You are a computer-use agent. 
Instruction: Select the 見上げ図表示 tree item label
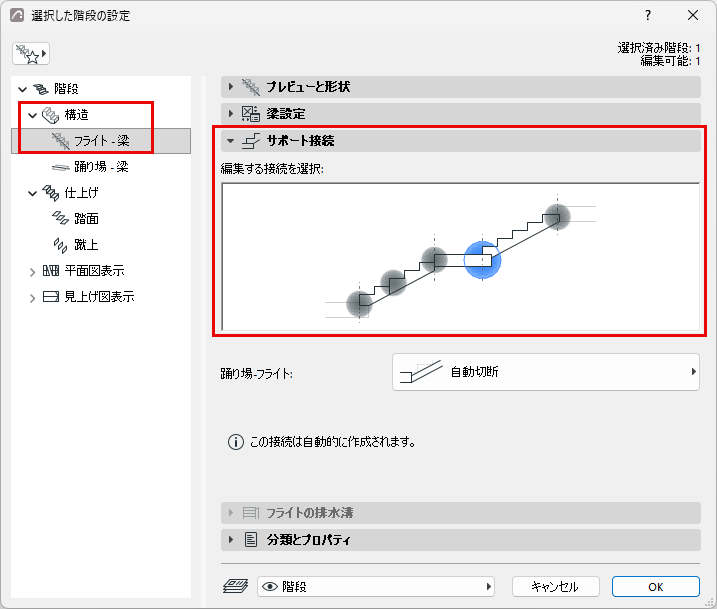coord(99,297)
